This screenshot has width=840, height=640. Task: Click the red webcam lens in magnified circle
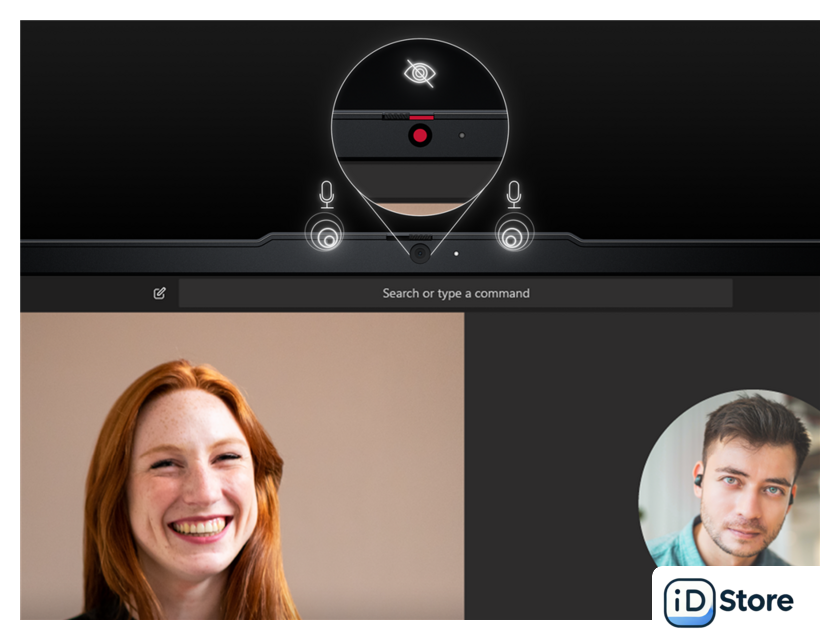(x=420, y=135)
